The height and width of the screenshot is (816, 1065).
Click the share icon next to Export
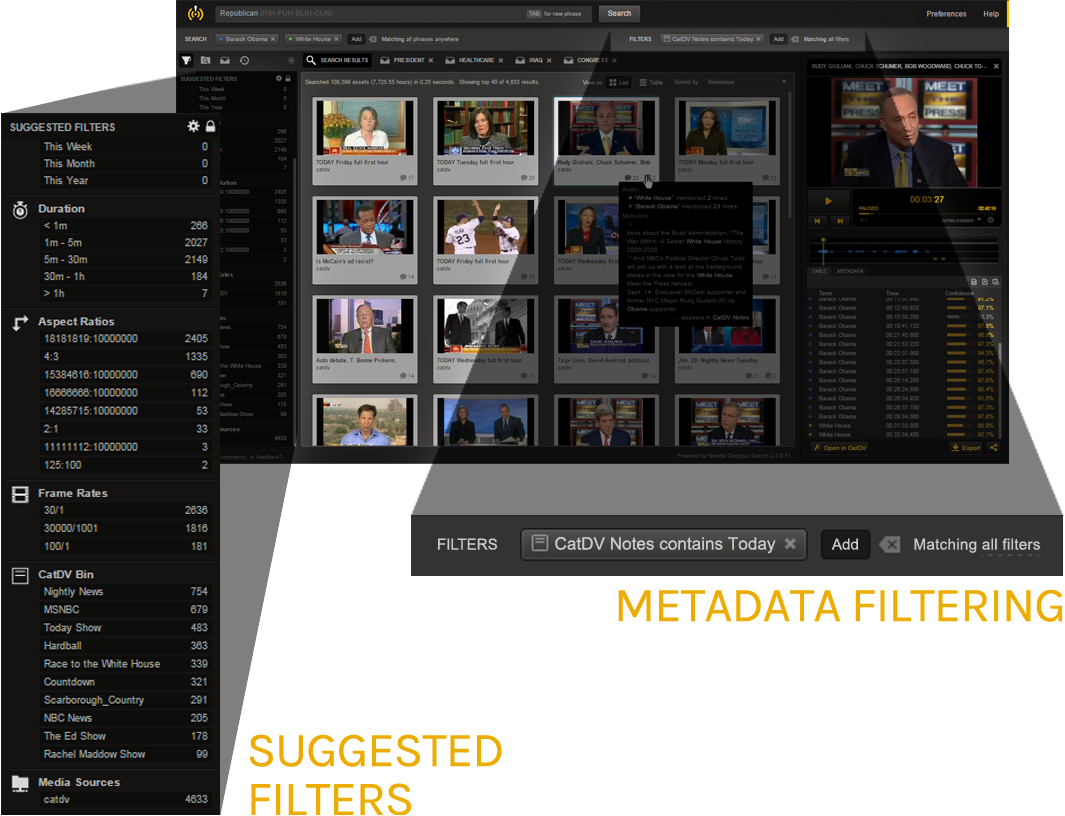(x=994, y=448)
